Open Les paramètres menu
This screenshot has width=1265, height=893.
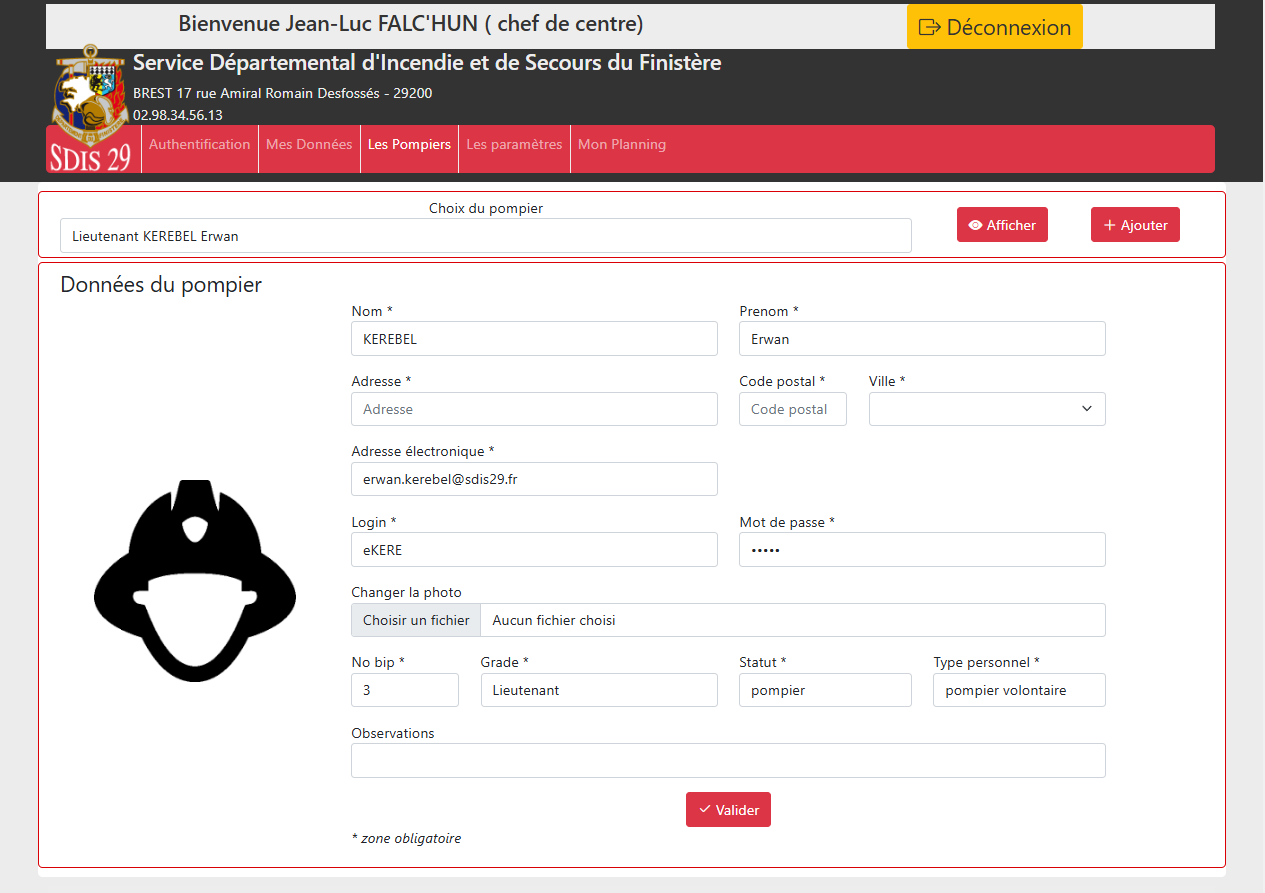[514, 145]
